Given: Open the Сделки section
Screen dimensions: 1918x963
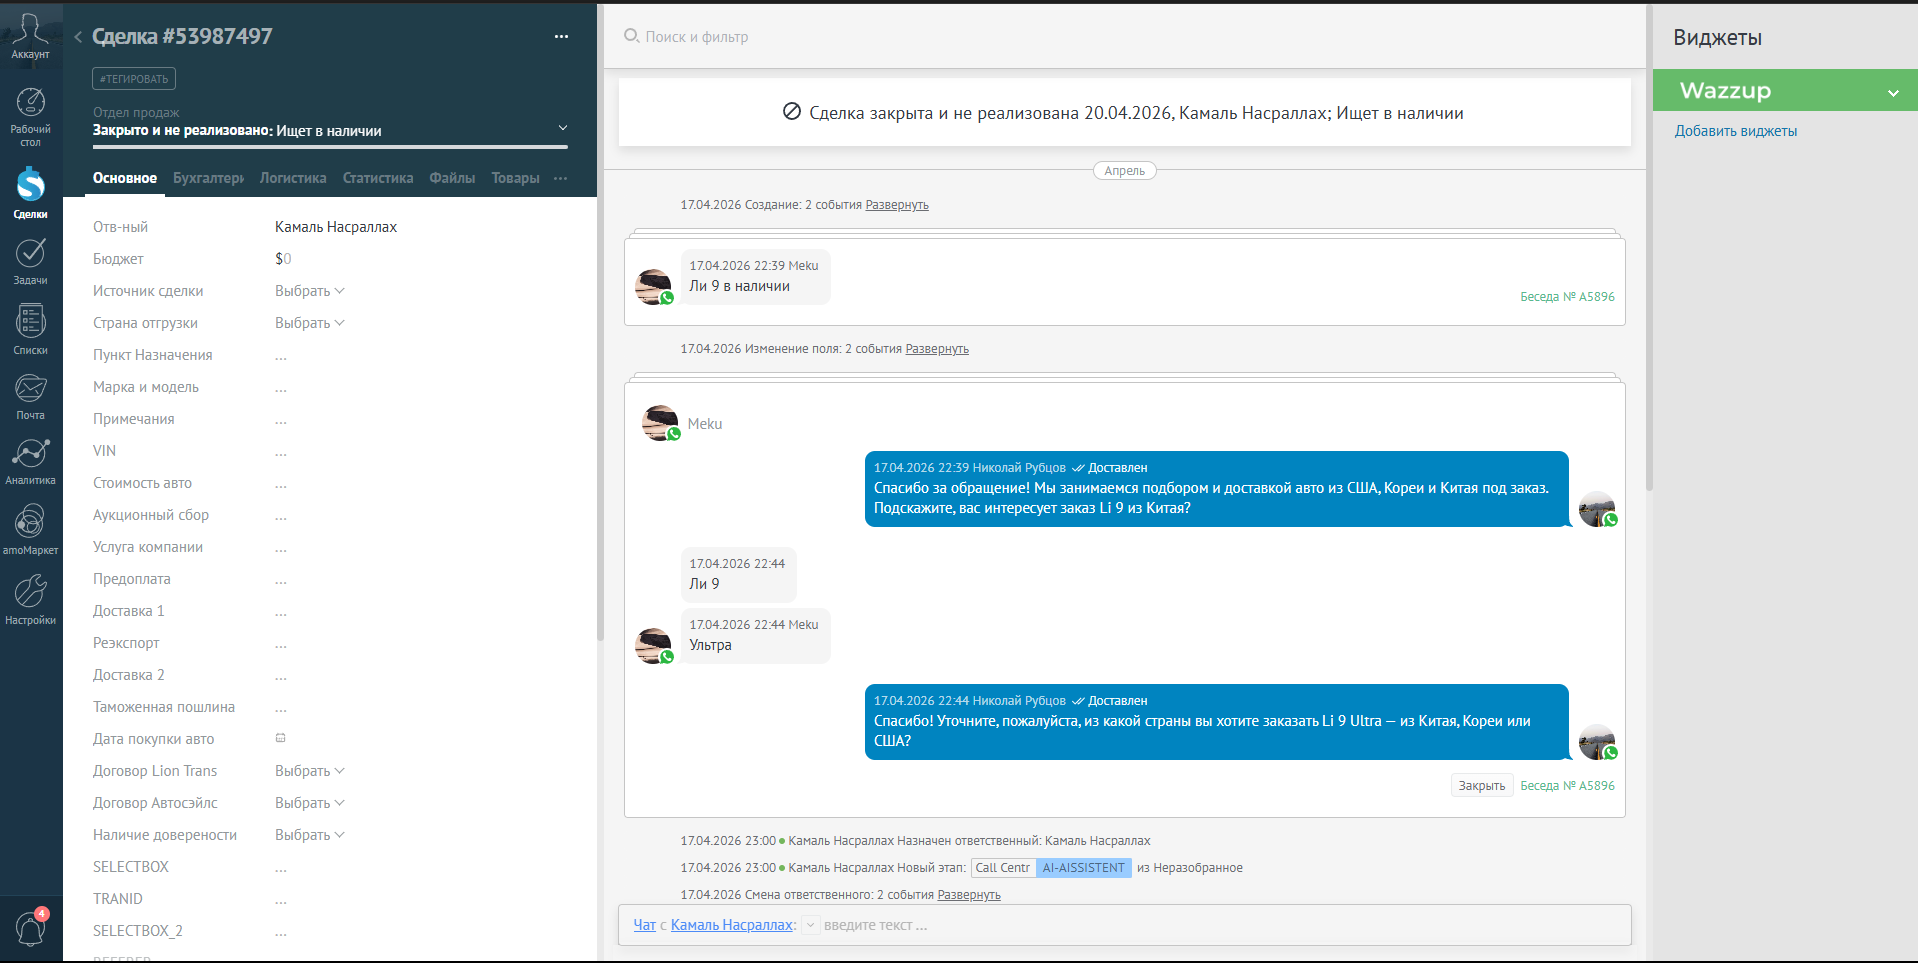Looking at the screenshot, I should (x=30, y=193).
